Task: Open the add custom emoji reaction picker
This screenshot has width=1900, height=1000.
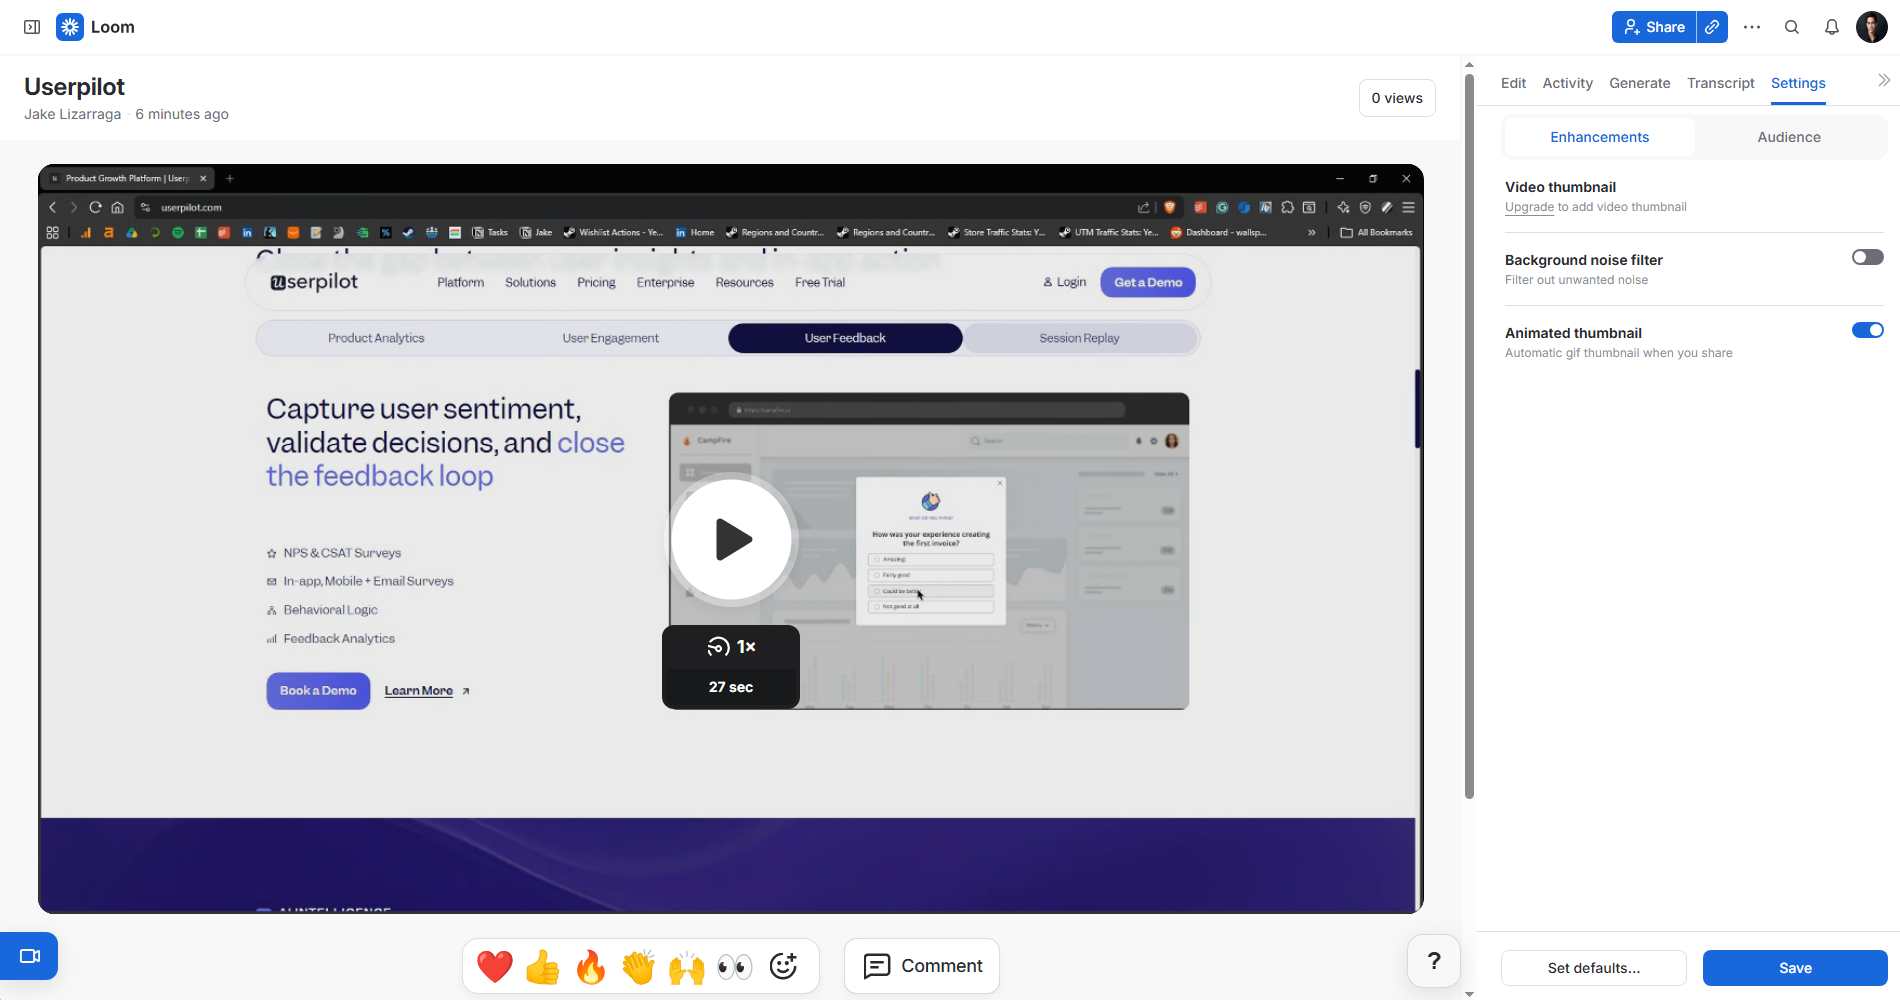Action: click(x=783, y=966)
